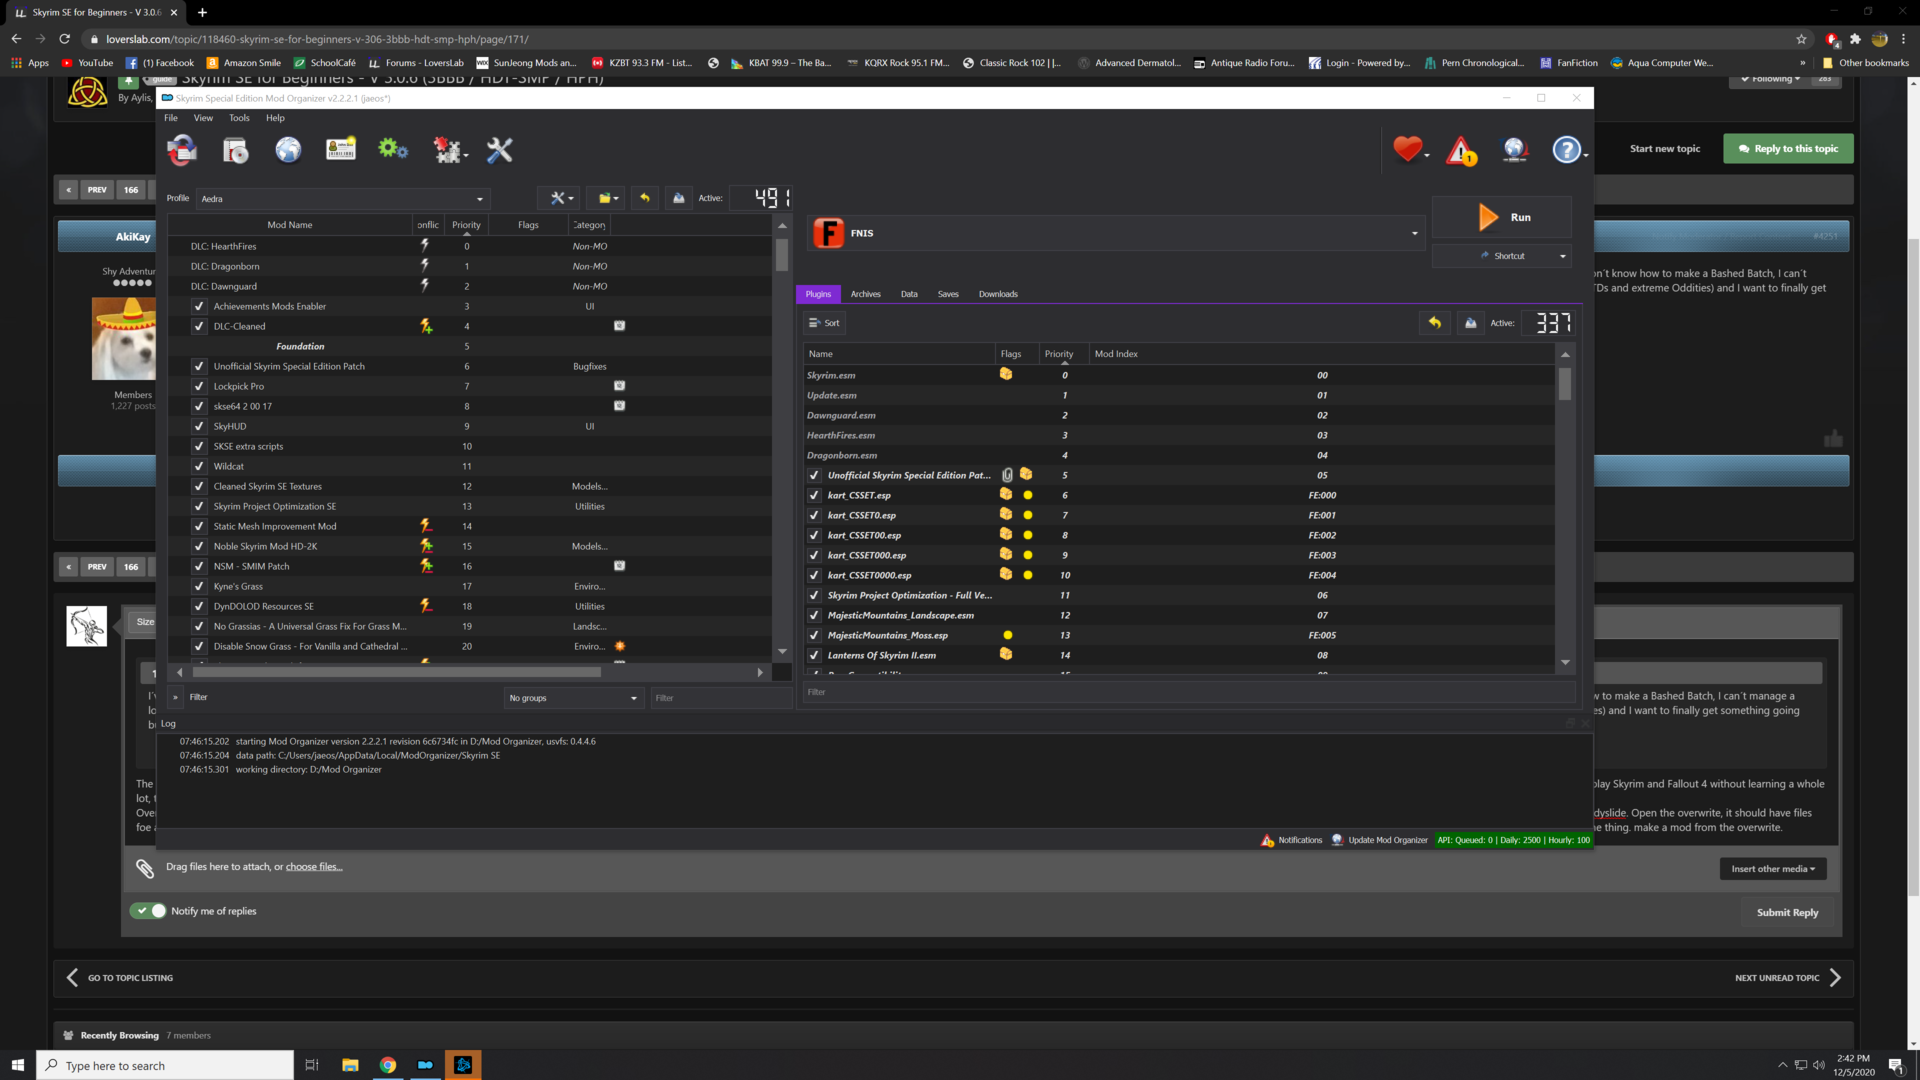Open the Endorse heart dropdown arrow
This screenshot has height=1080, width=1920.
(x=1427, y=155)
